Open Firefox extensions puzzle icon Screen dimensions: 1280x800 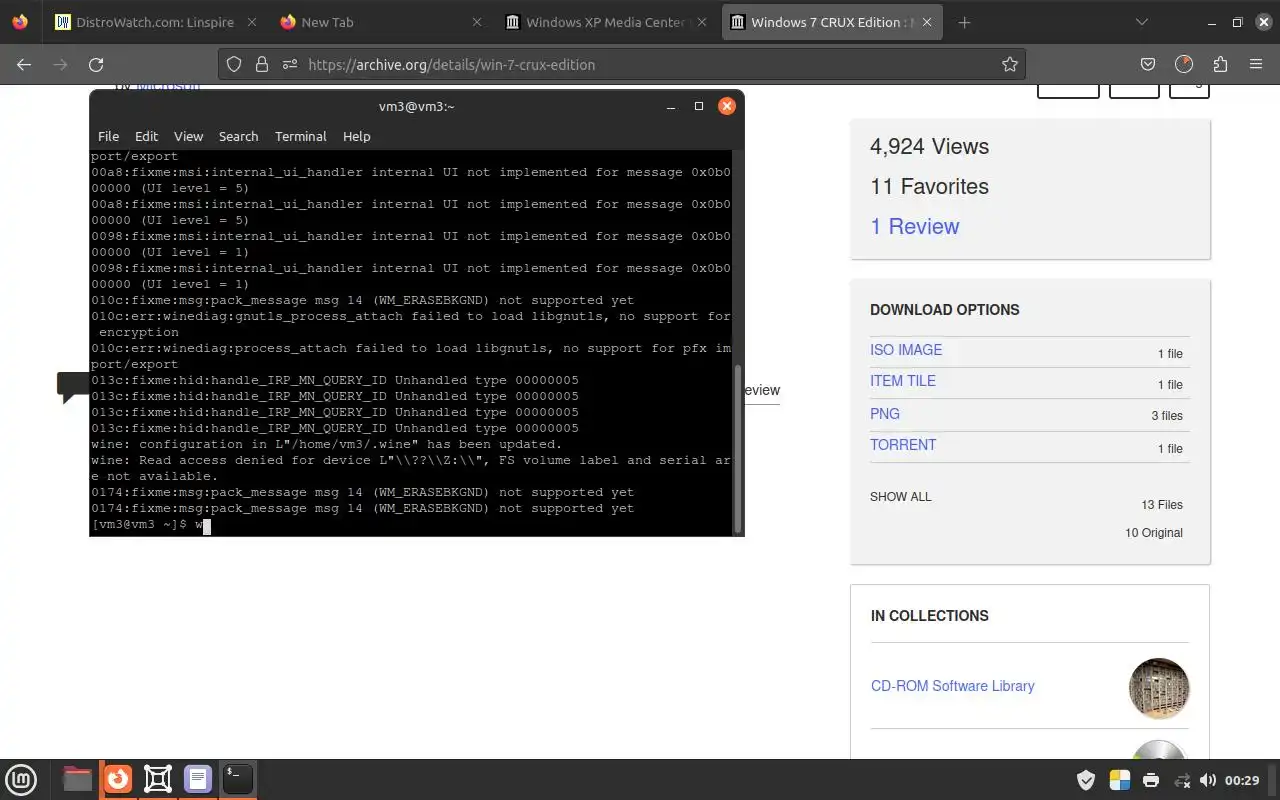point(1220,64)
